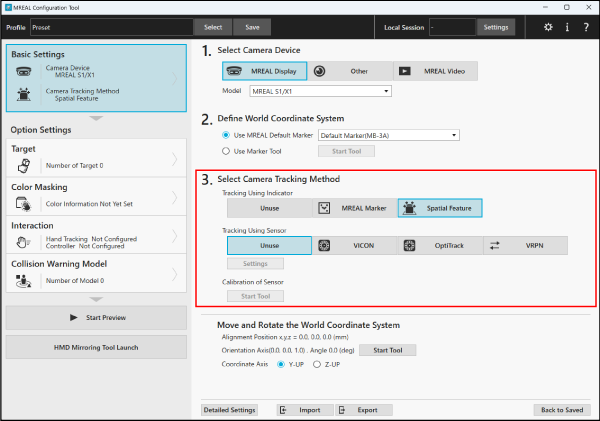Set indicator tracking to Unuse
600x421 pixels.
click(269, 208)
